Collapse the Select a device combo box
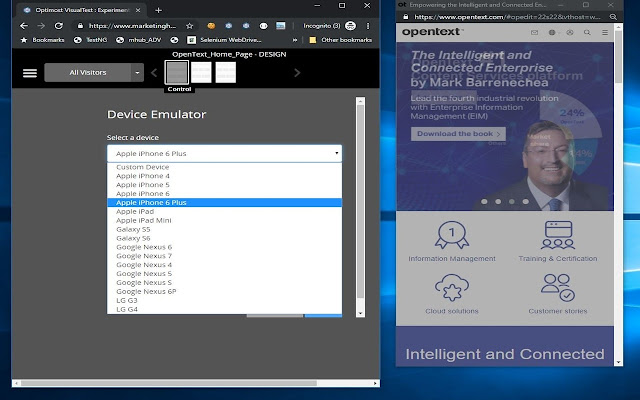640x400 pixels. (x=224, y=153)
